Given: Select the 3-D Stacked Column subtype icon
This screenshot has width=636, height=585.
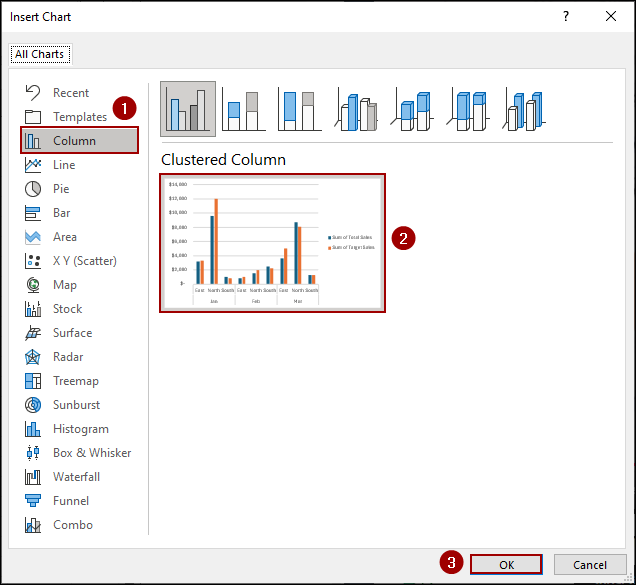Looking at the screenshot, I should point(412,109).
